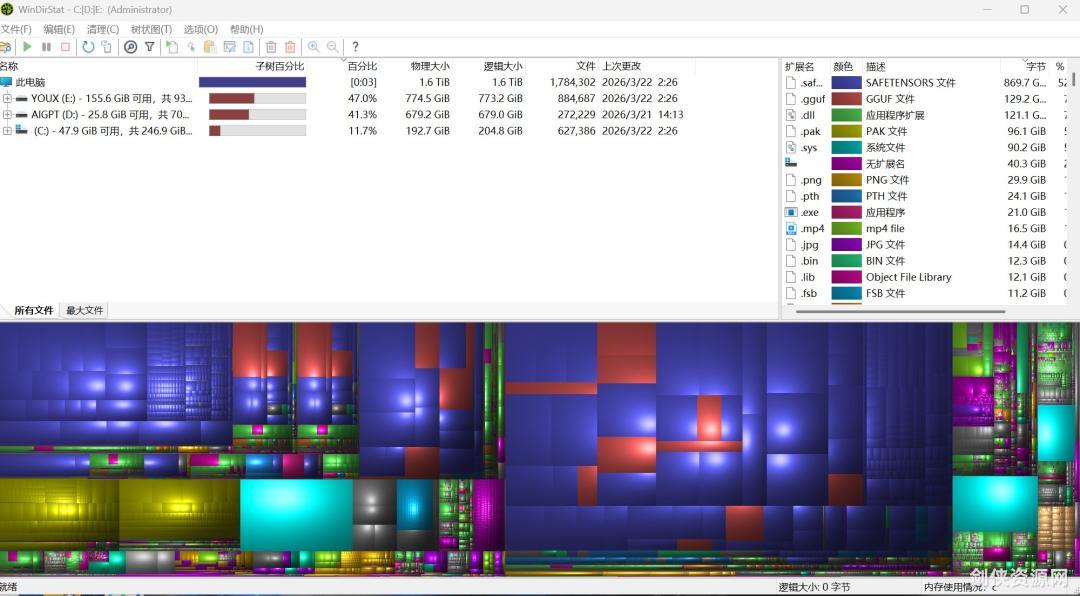Expand the AIGPT (D:) drive tree
1080x596 pixels.
coord(7,115)
